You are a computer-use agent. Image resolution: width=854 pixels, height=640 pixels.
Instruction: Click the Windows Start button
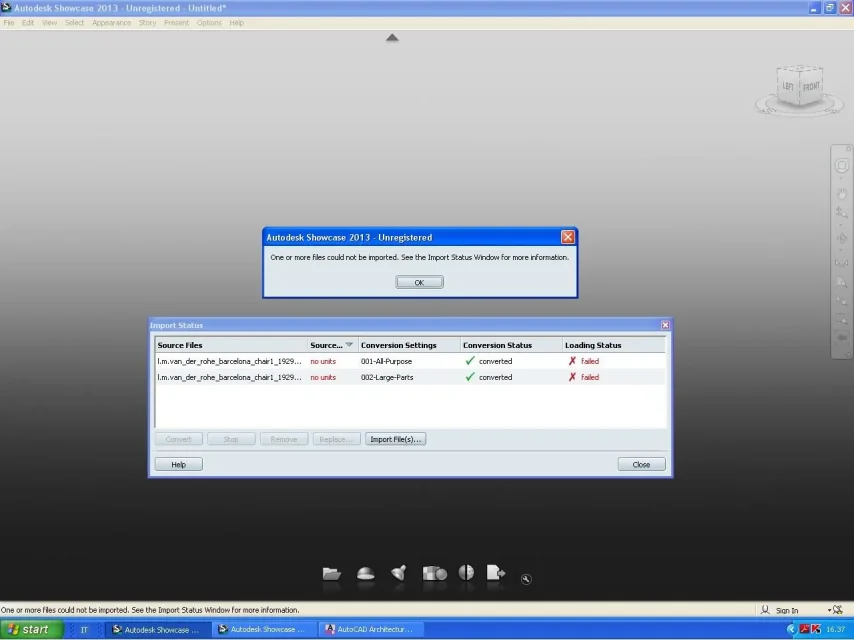coord(32,630)
